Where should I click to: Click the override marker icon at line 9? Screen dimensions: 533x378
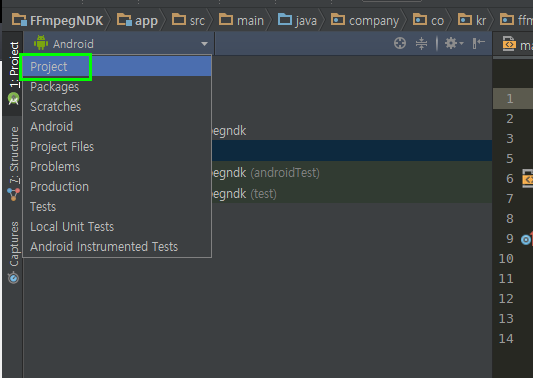(x=527, y=239)
